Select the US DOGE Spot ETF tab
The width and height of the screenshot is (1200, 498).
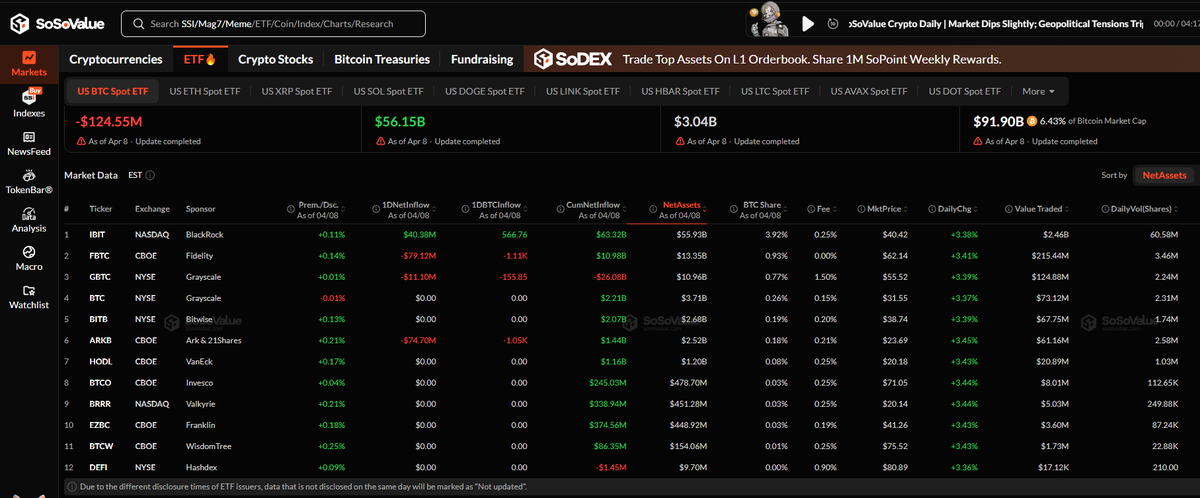[484, 91]
